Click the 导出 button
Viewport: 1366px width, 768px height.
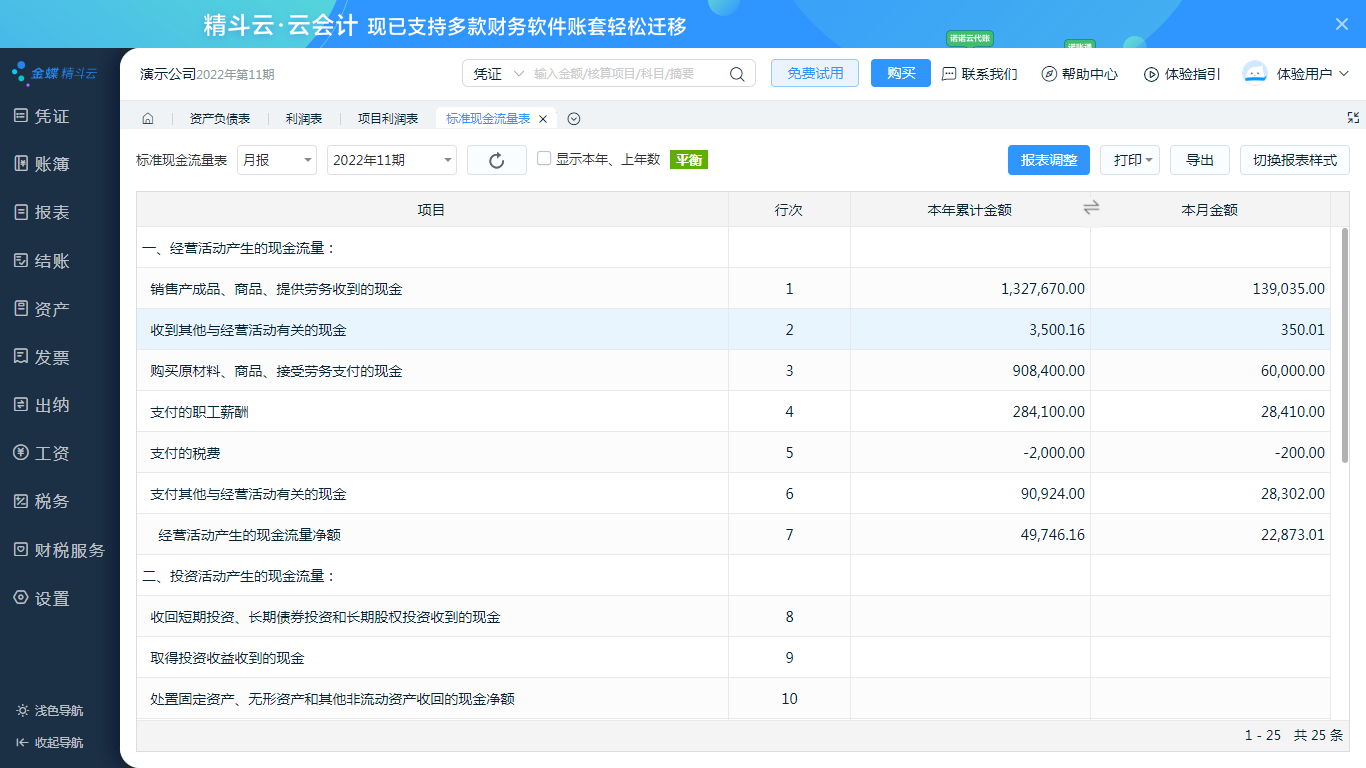tap(1199, 160)
